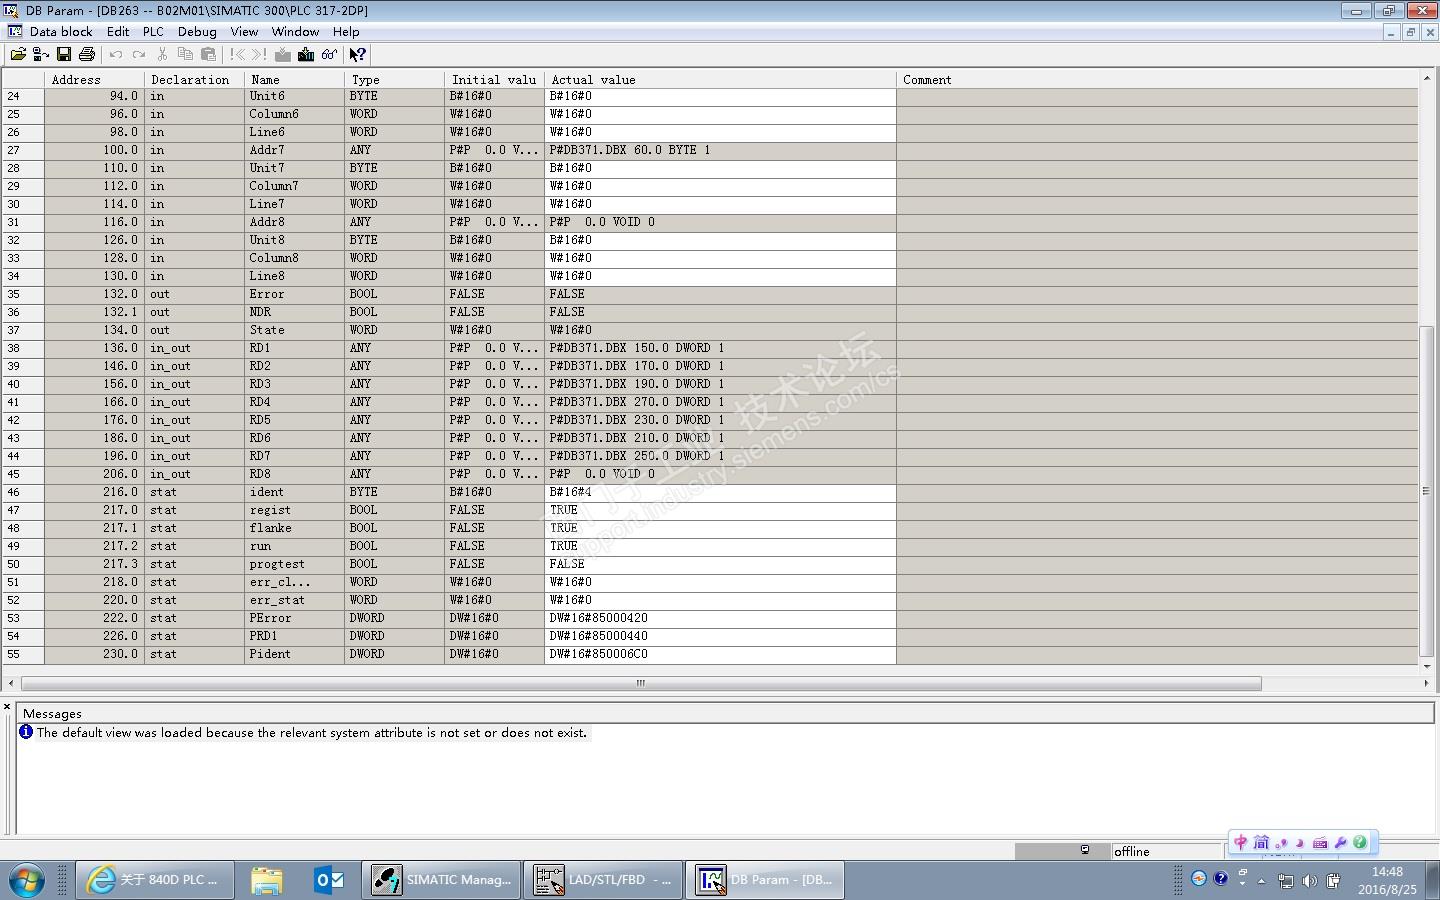The image size is (1440, 900).
Task: Click the right double-arrow exclamation toolbar icon
Action: [x=260, y=54]
